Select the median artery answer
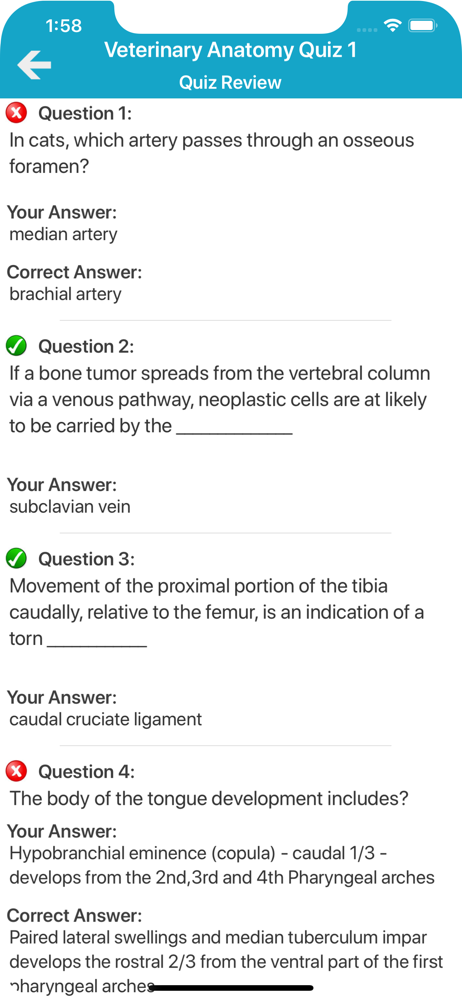This screenshot has height=1000, width=462. [63, 234]
